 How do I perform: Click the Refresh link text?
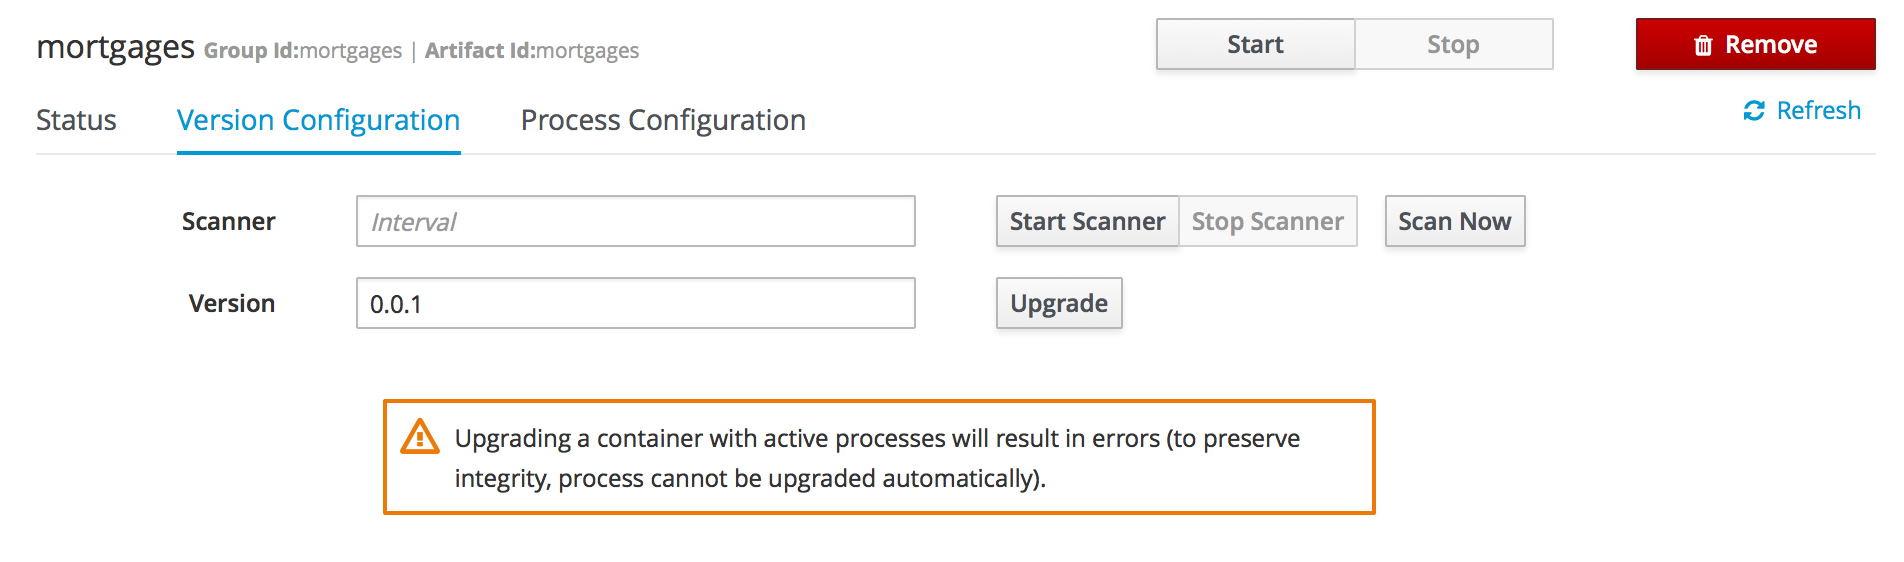coord(1818,111)
